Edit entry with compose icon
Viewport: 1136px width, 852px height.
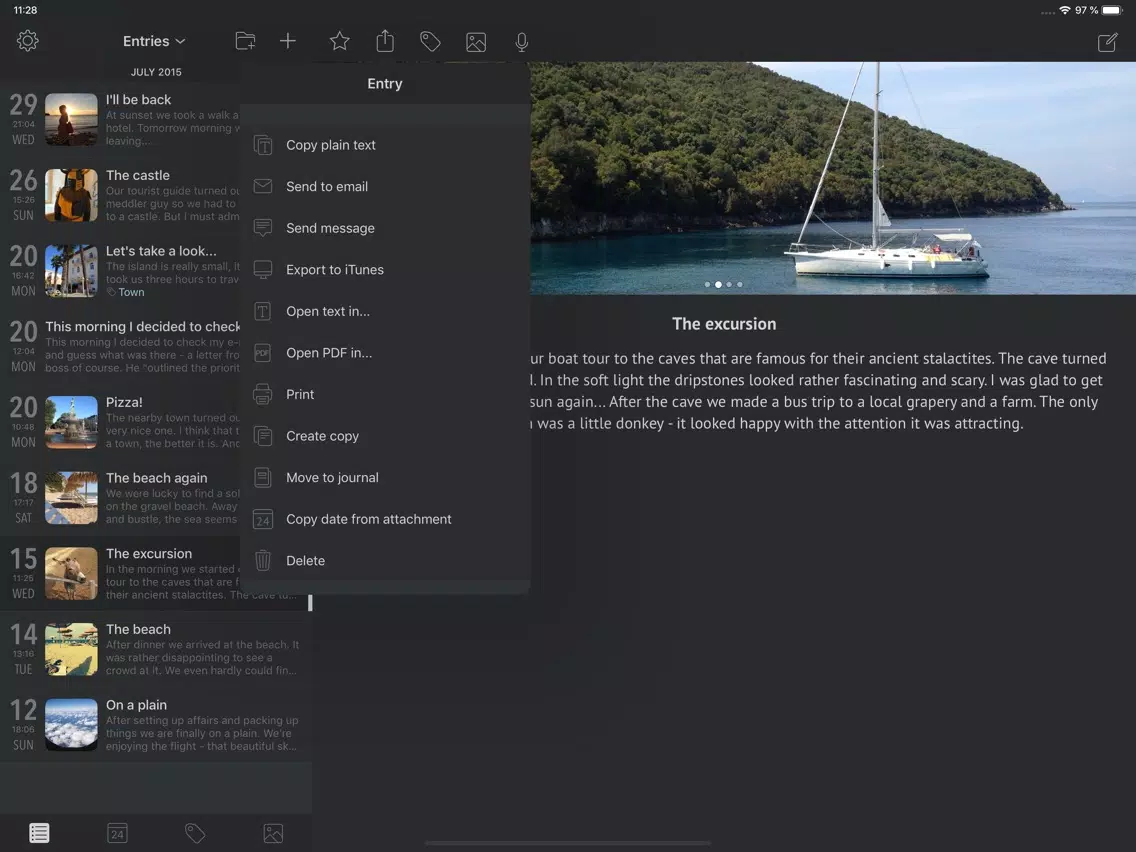point(1107,42)
